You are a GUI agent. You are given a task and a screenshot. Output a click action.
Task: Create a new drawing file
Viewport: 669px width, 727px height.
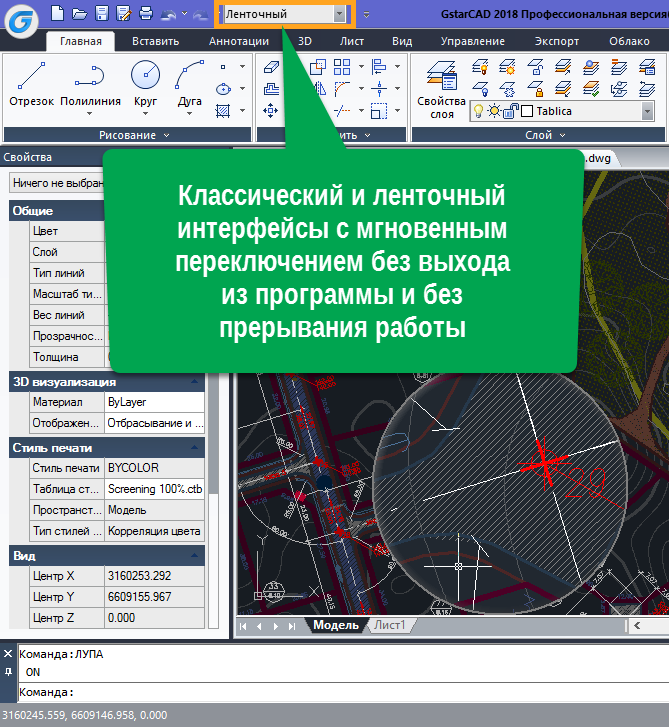[x=57, y=13]
